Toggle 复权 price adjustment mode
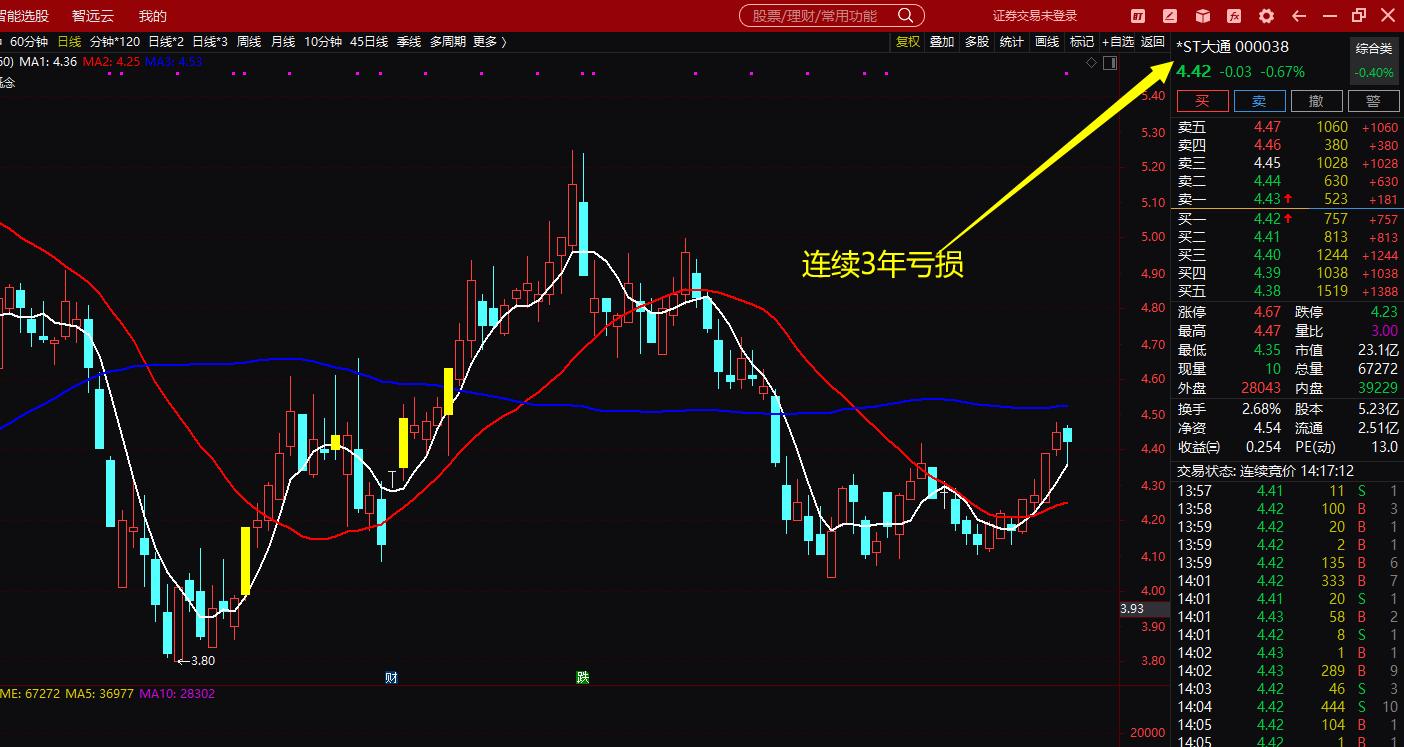Viewport: 1404px width, 747px height. point(907,41)
